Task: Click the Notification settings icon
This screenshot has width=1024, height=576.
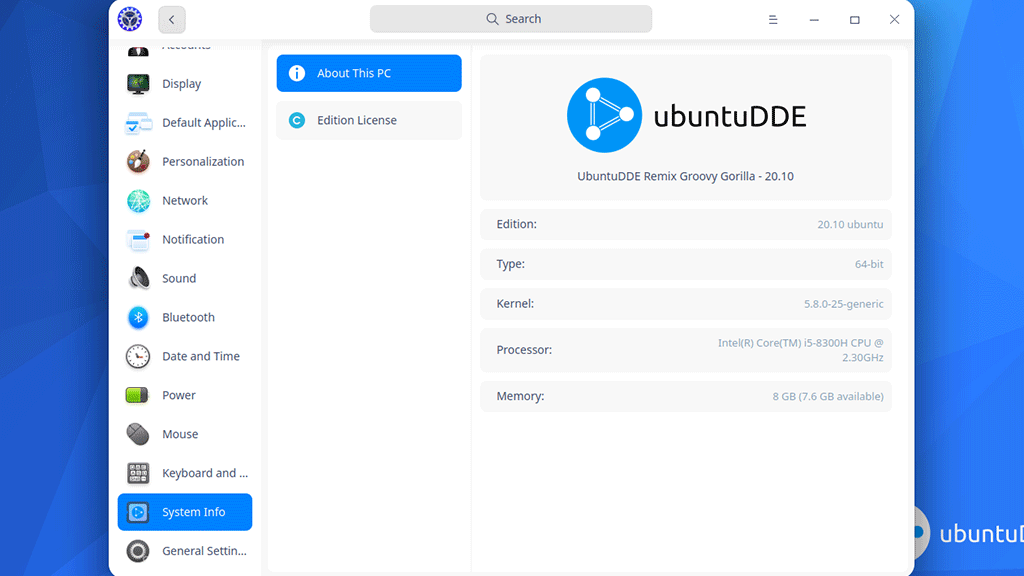Action: click(138, 239)
